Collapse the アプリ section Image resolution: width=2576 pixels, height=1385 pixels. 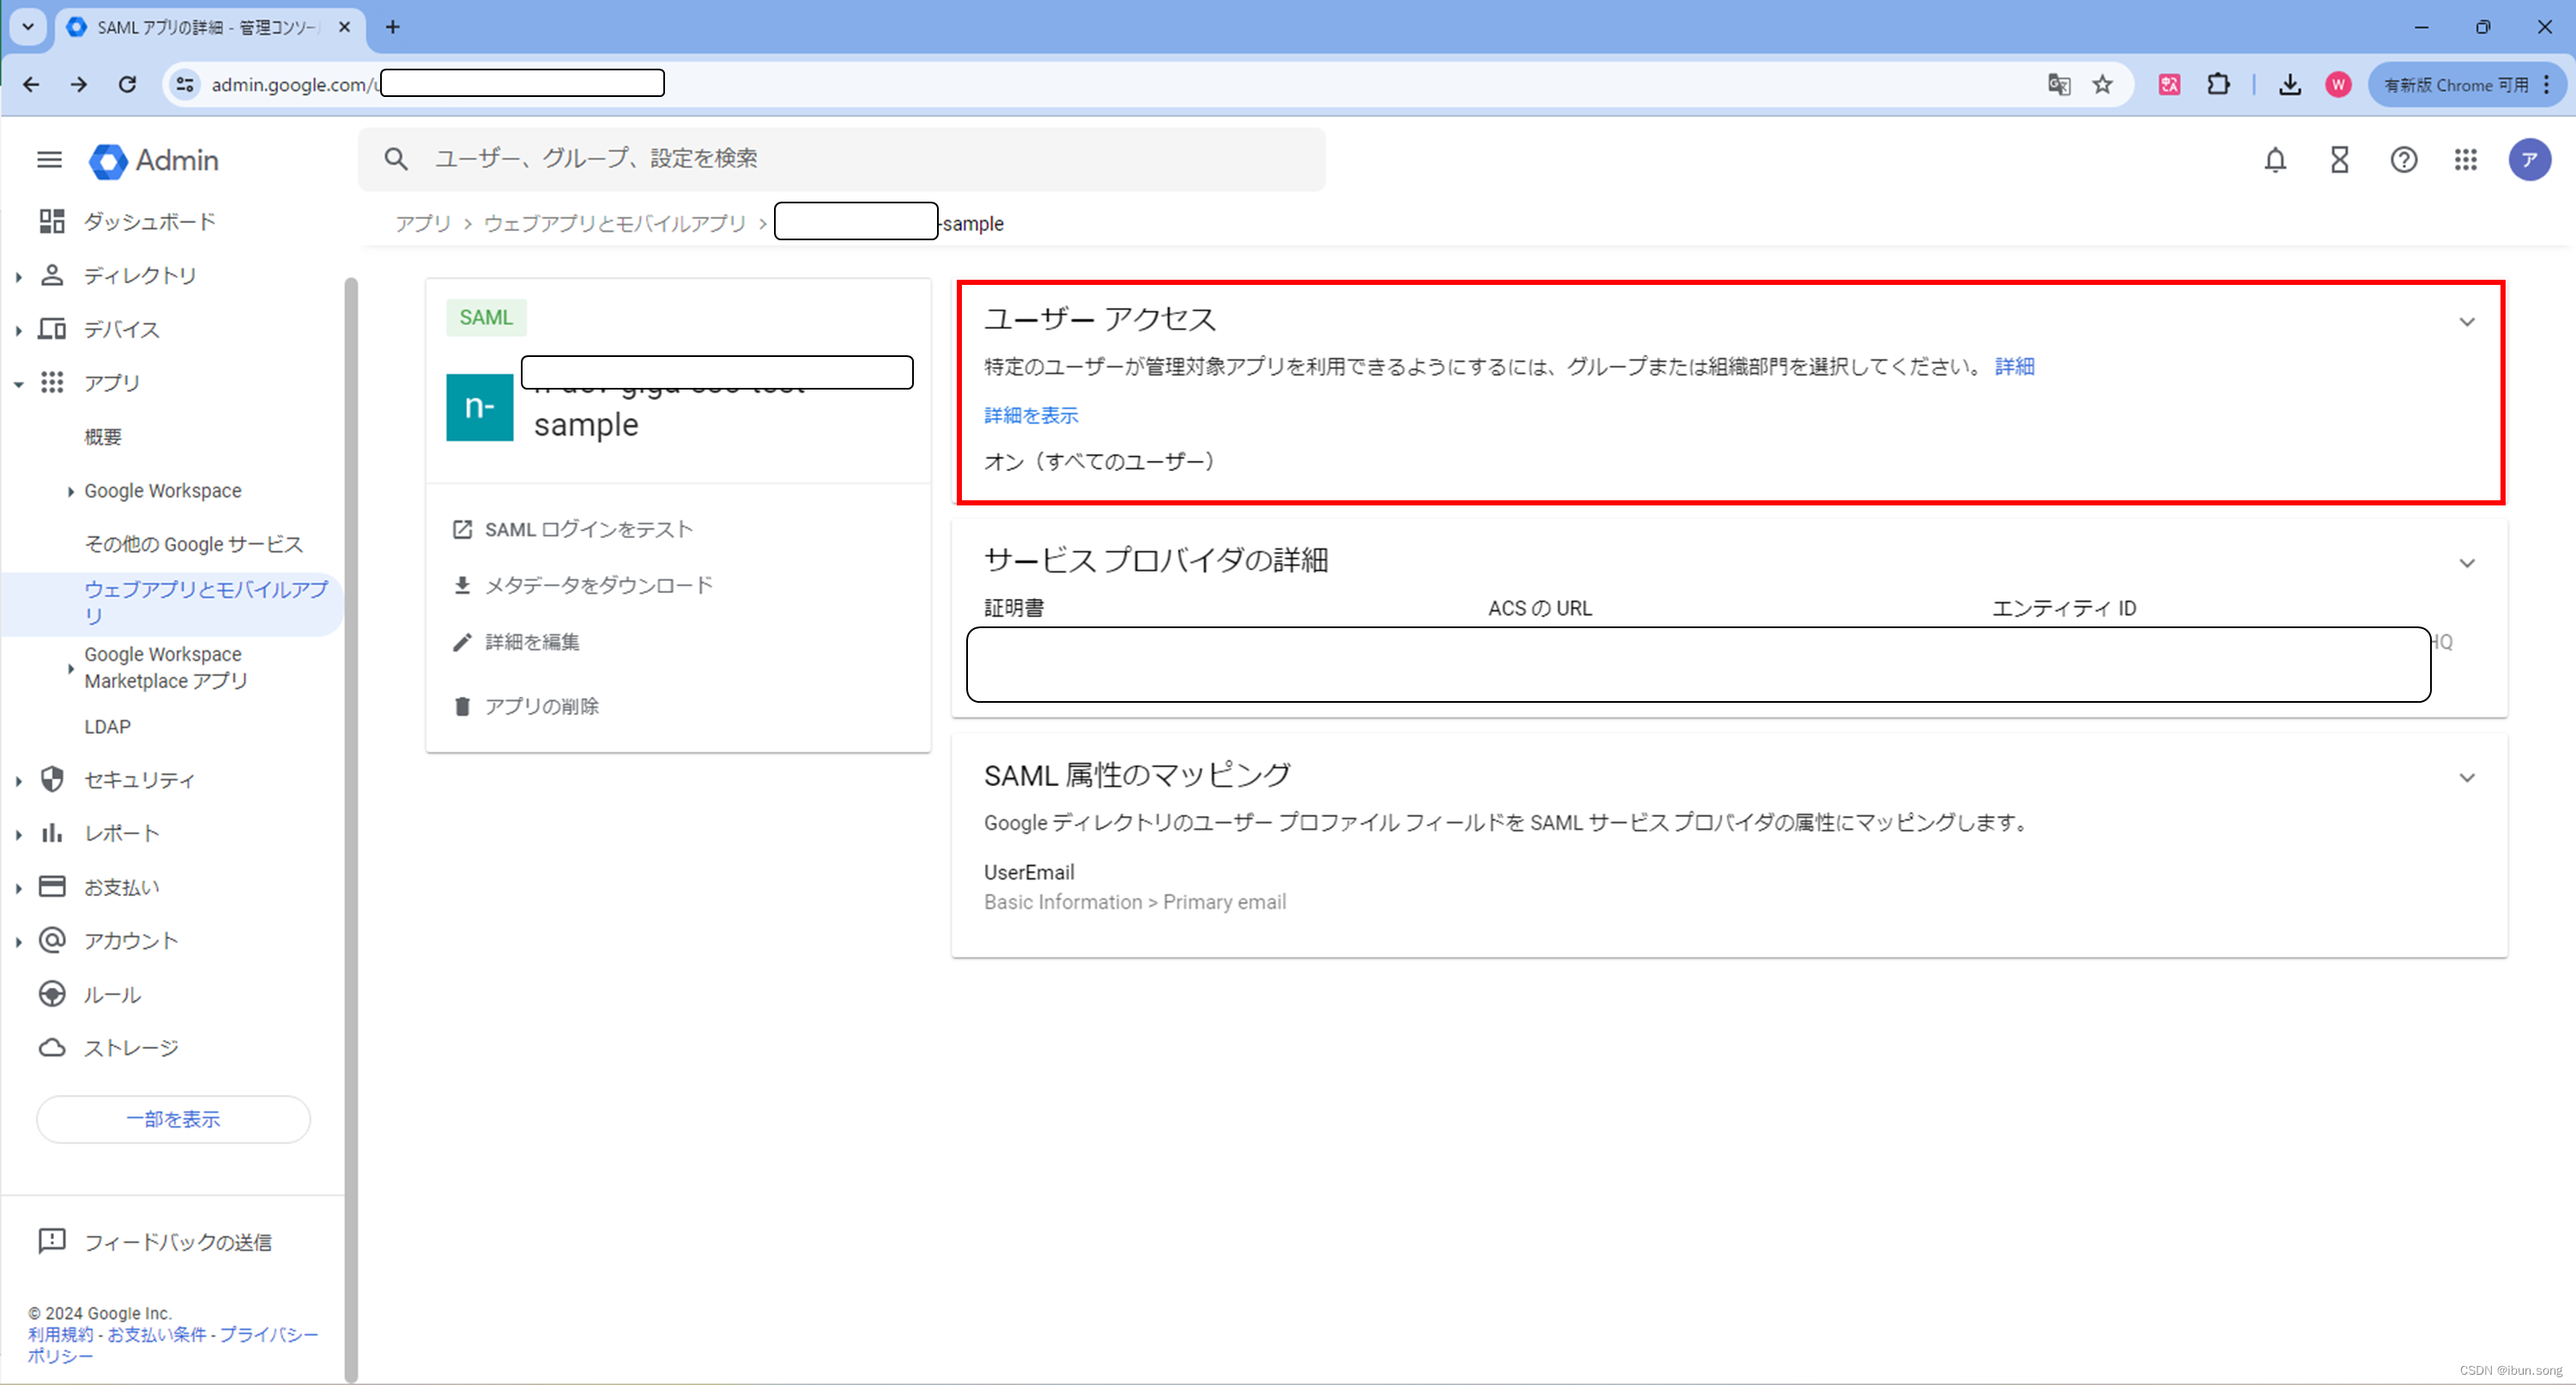19,384
